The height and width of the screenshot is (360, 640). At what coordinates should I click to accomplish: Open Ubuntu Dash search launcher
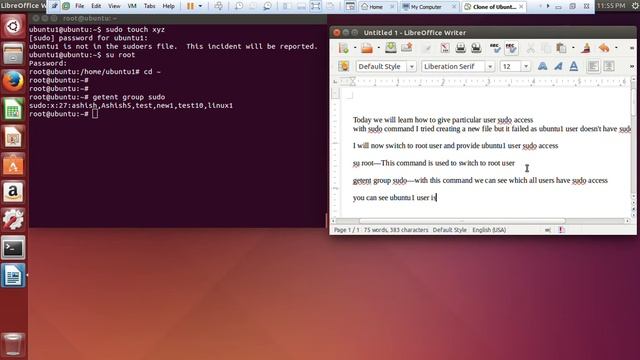(x=13, y=27)
